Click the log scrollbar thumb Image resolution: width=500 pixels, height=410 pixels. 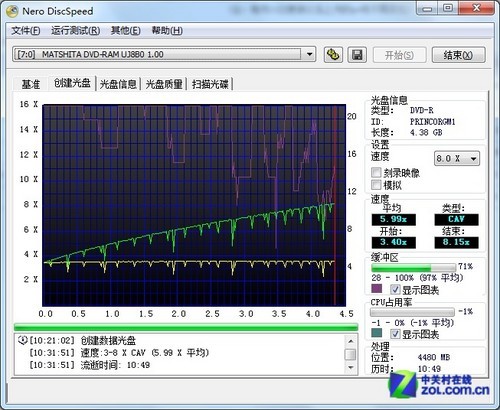pyautogui.click(x=350, y=354)
